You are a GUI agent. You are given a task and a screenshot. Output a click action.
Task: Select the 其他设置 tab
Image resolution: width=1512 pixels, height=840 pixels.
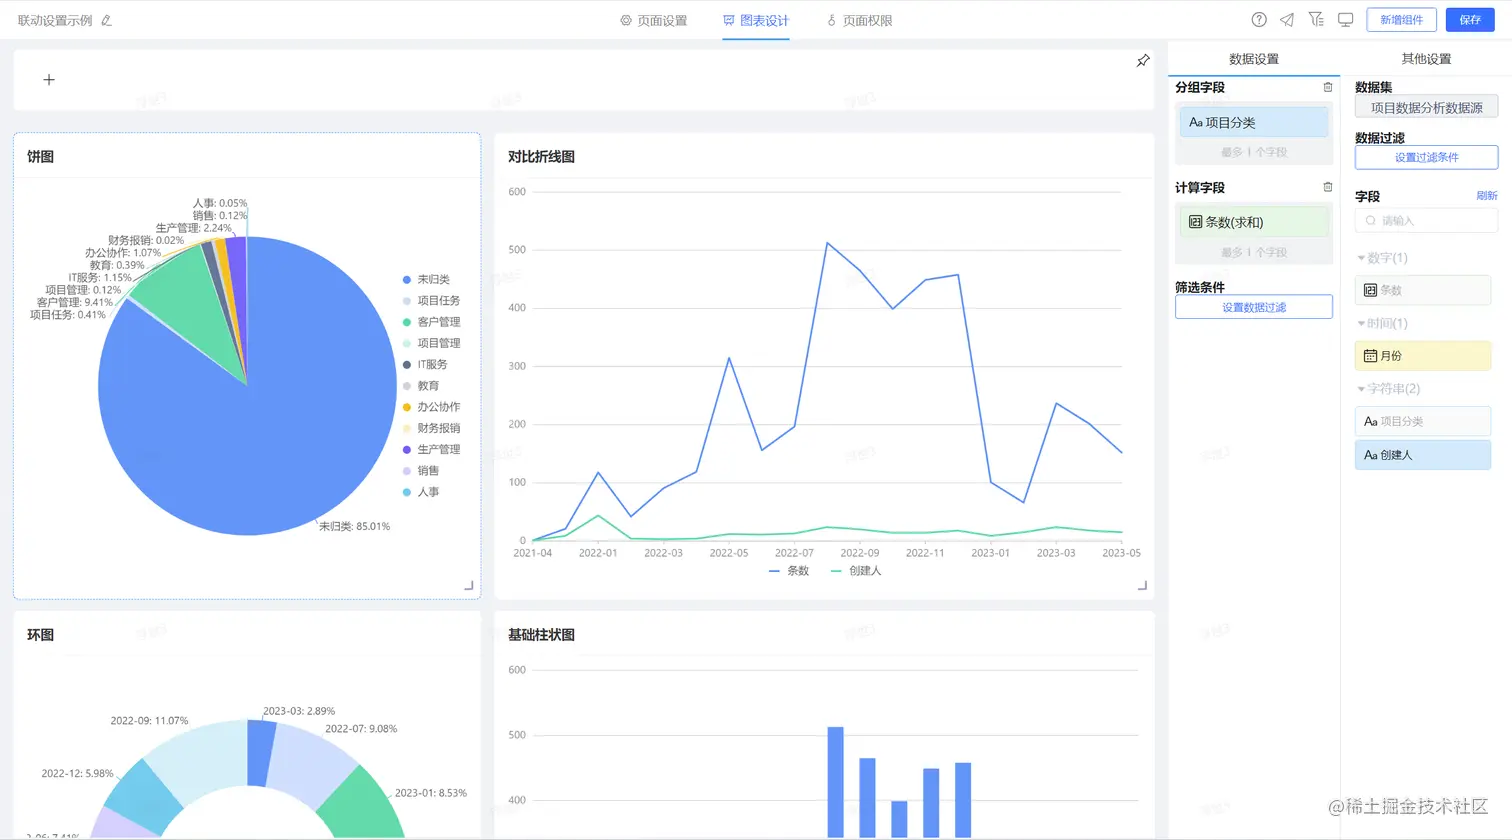1426,59
